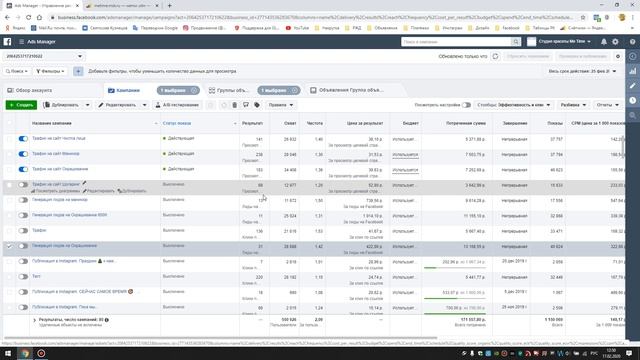Click the Facebook logo icon

7,42
